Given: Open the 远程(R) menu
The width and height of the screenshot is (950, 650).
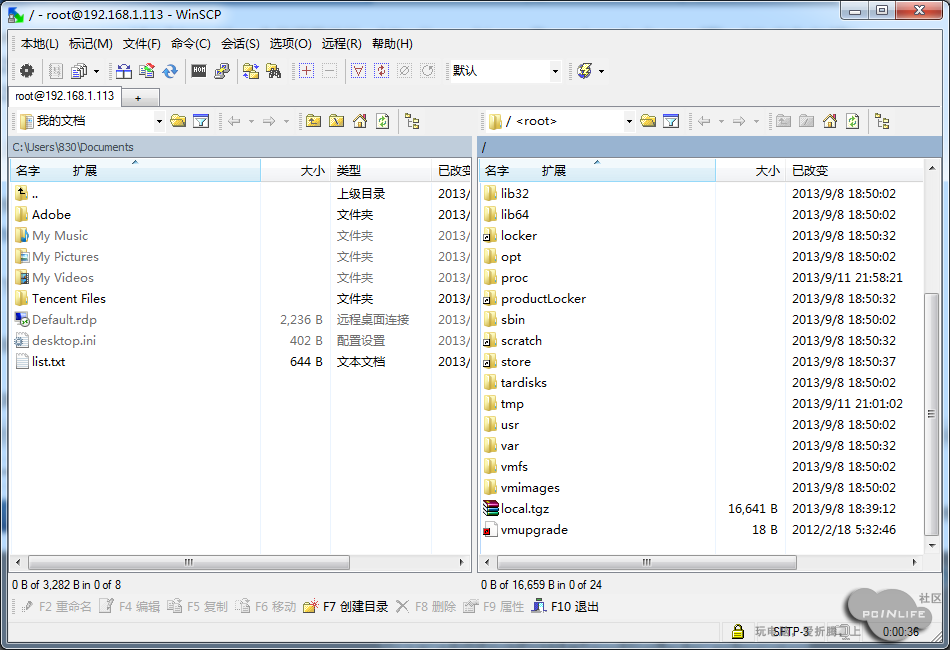Looking at the screenshot, I should click(x=342, y=44).
